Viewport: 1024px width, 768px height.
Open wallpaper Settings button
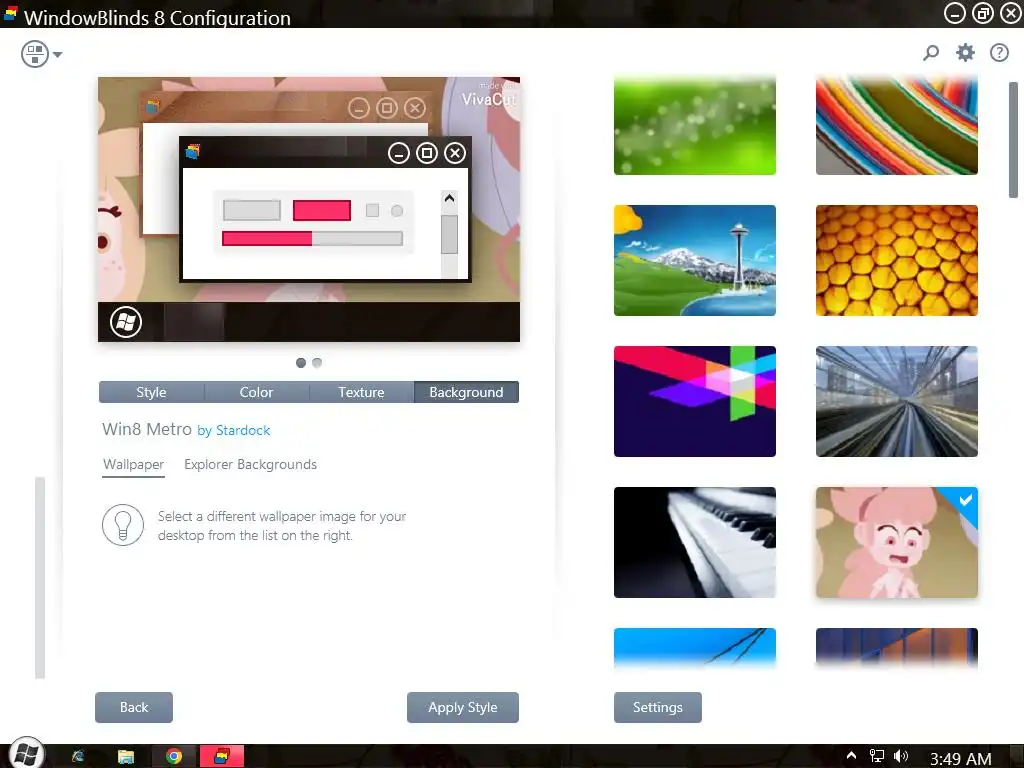[x=658, y=707]
